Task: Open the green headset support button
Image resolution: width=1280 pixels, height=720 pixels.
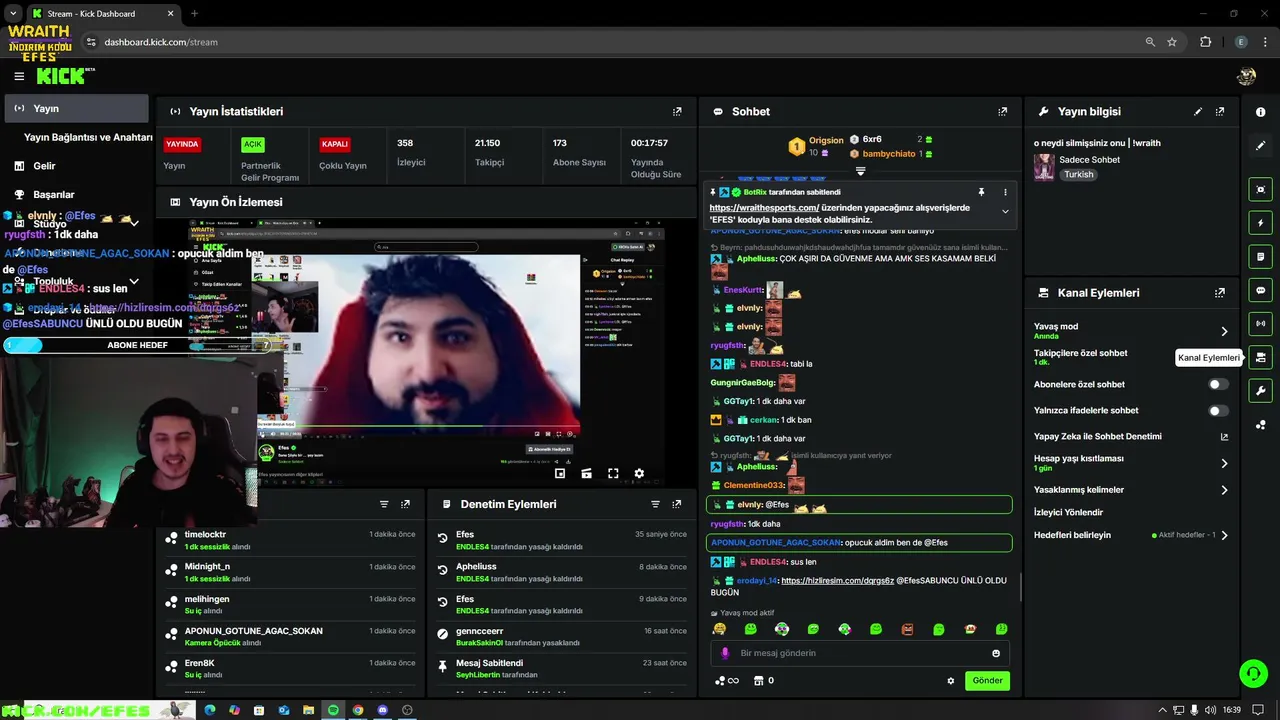Action: click(x=1253, y=673)
